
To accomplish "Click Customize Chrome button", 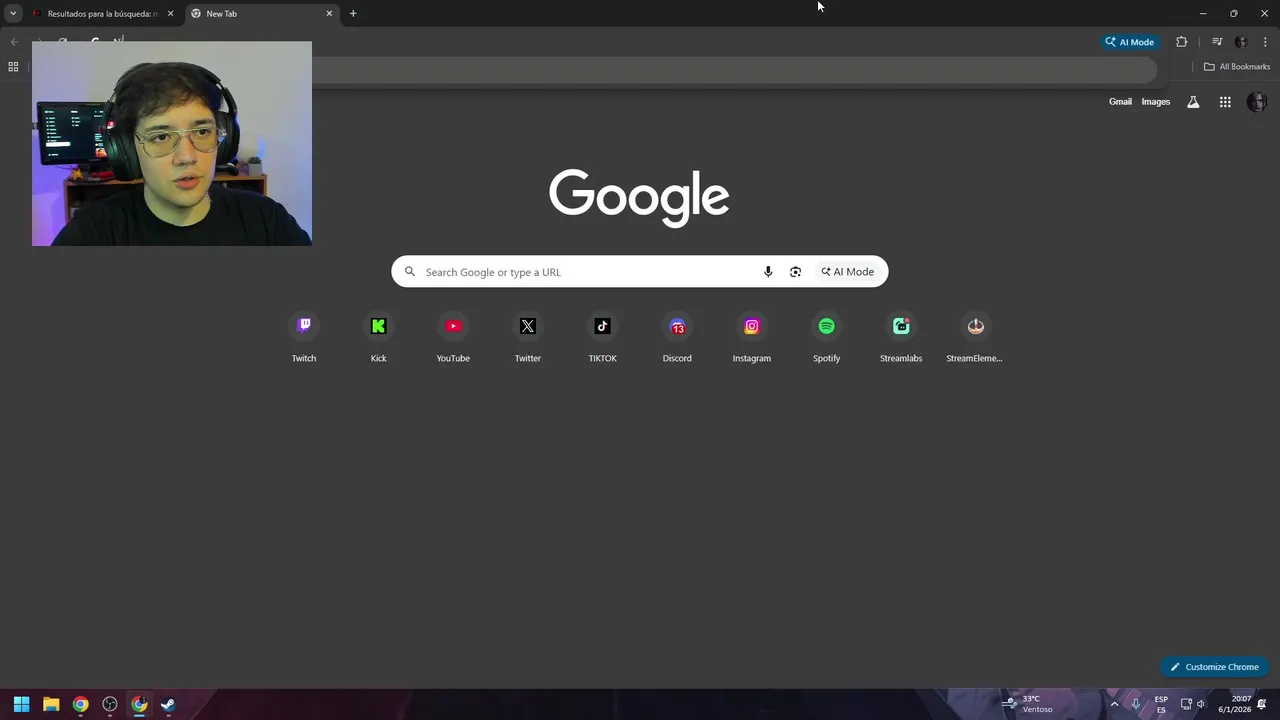I will coord(1214,667).
